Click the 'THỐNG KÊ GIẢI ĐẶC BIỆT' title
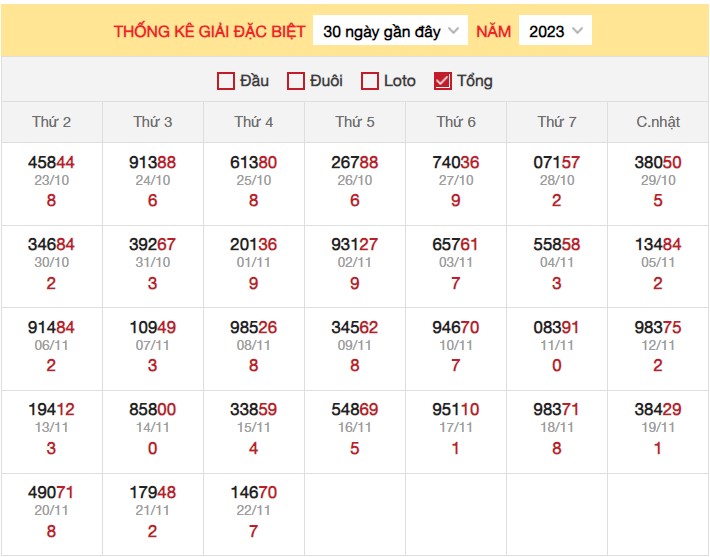Viewport: 710px width, 557px height. point(209,31)
